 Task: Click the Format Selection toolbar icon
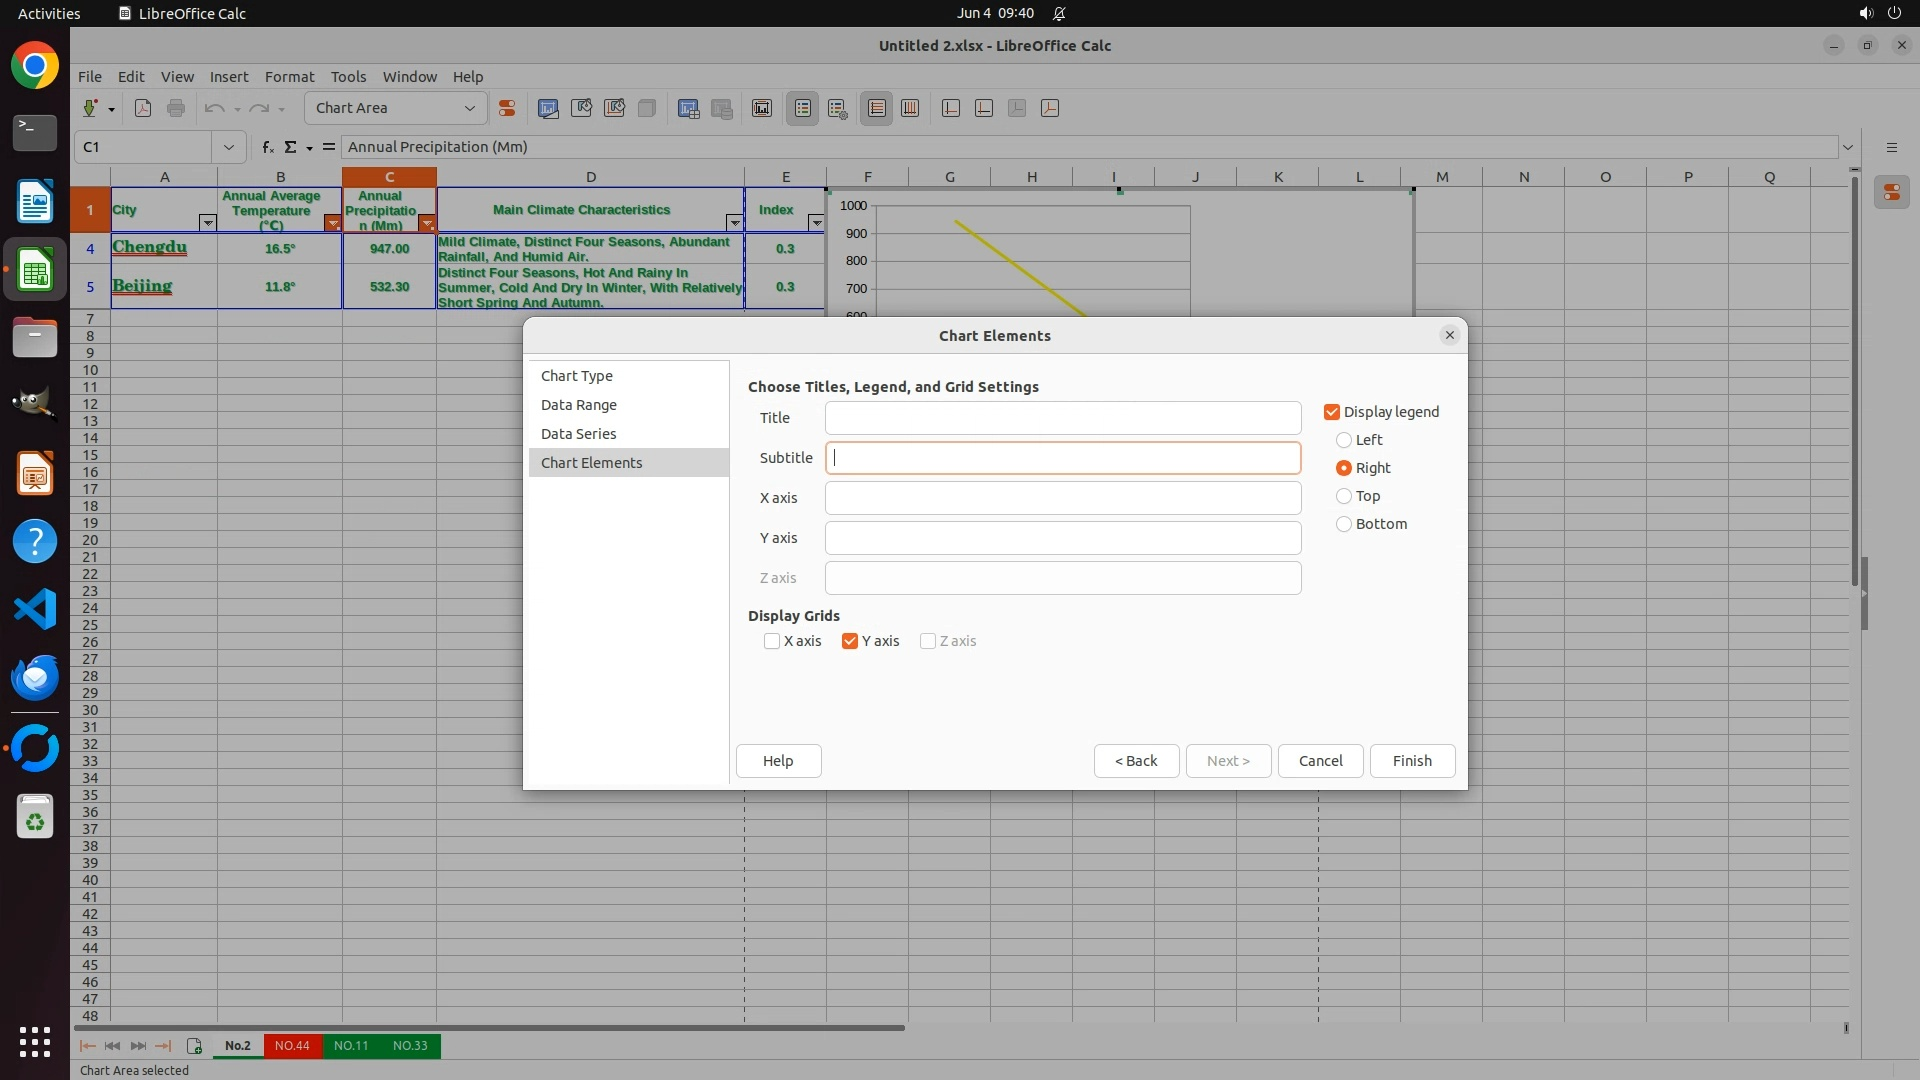(507, 108)
